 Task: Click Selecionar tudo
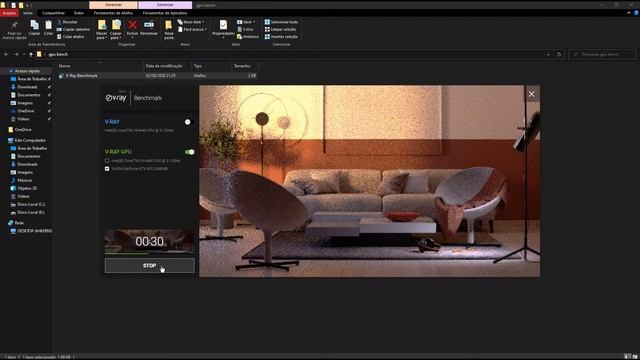(281, 22)
